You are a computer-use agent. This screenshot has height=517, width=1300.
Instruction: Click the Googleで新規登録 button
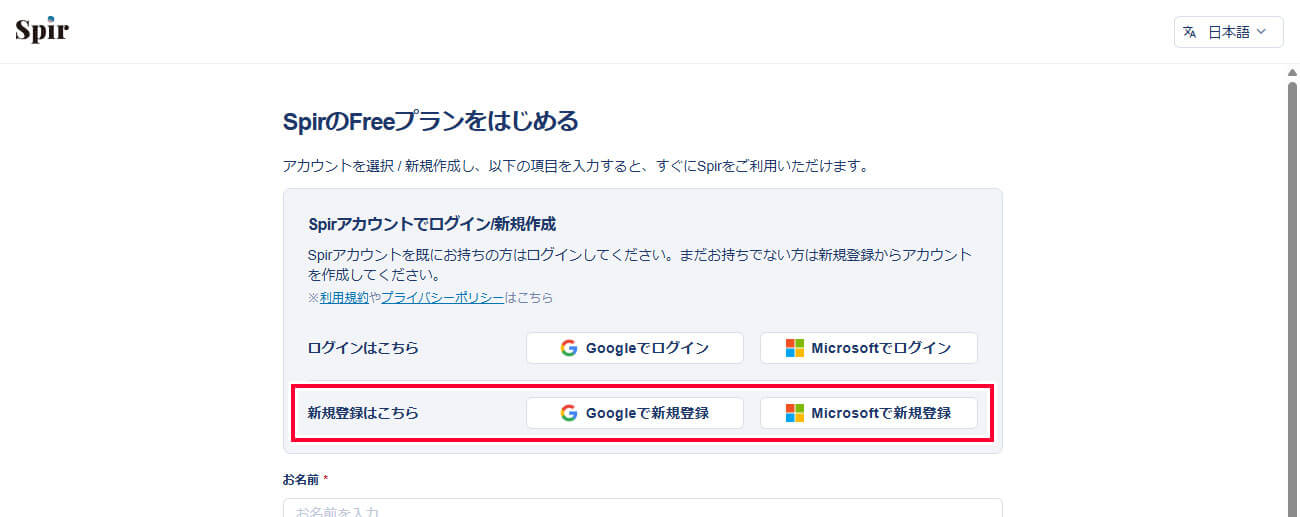pos(635,413)
